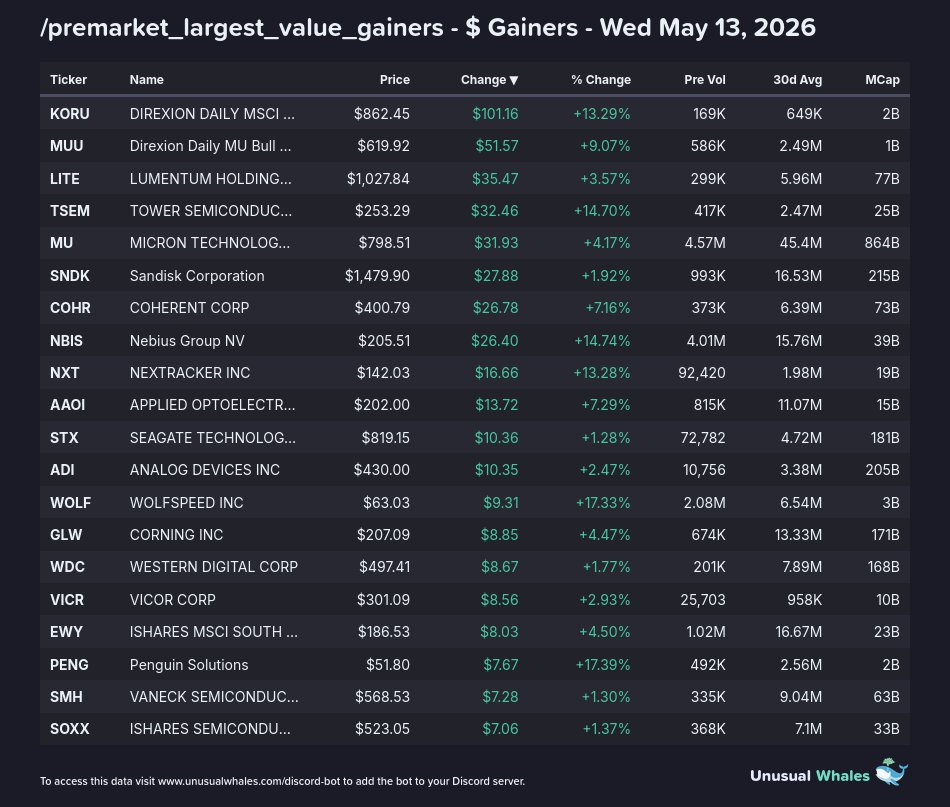Viewport: 950px width, 807px height.
Task: Click the 72,782 pre-market volume
Action: 703,437
